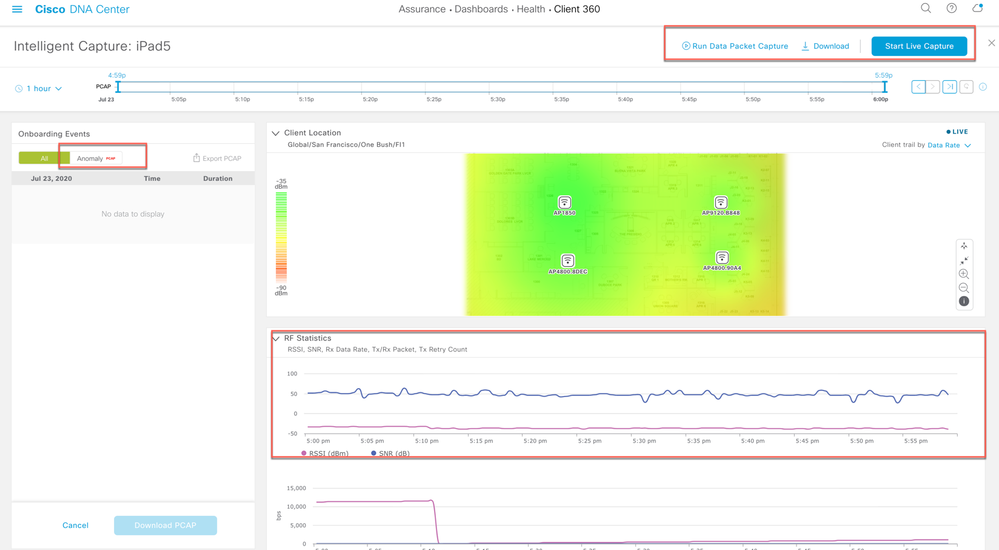Click the Global/San Francisco/One Bush/Fl1 location path
The height and width of the screenshot is (550, 999).
pos(346,145)
